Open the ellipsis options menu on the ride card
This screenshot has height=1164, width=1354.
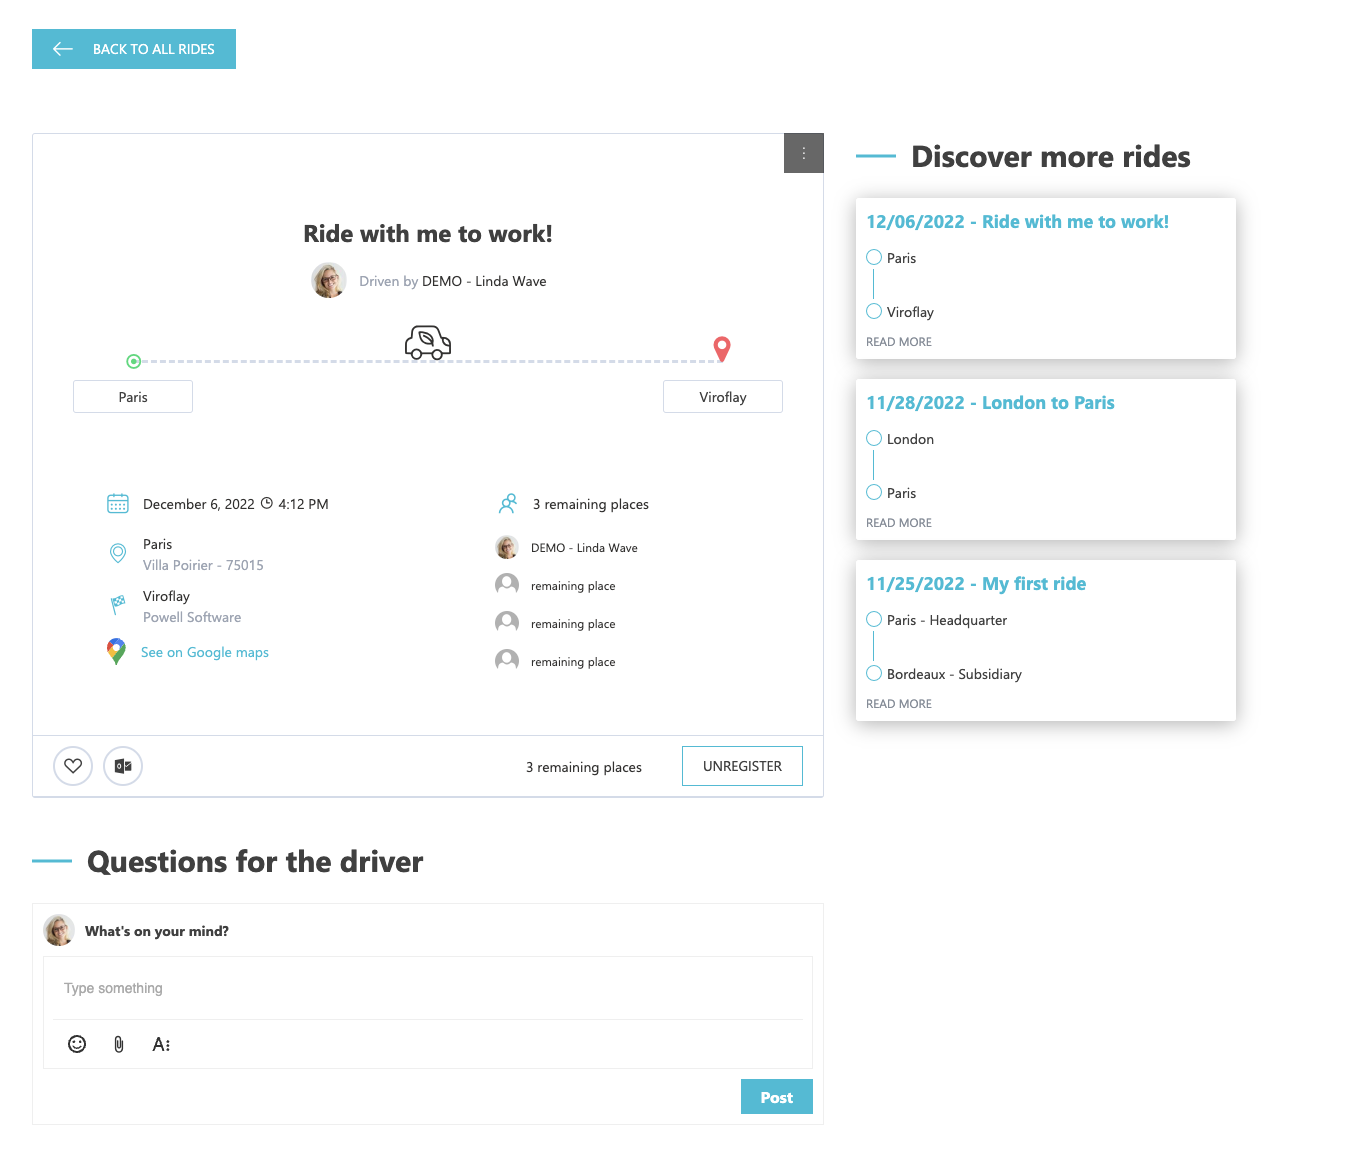click(x=803, y=153)
